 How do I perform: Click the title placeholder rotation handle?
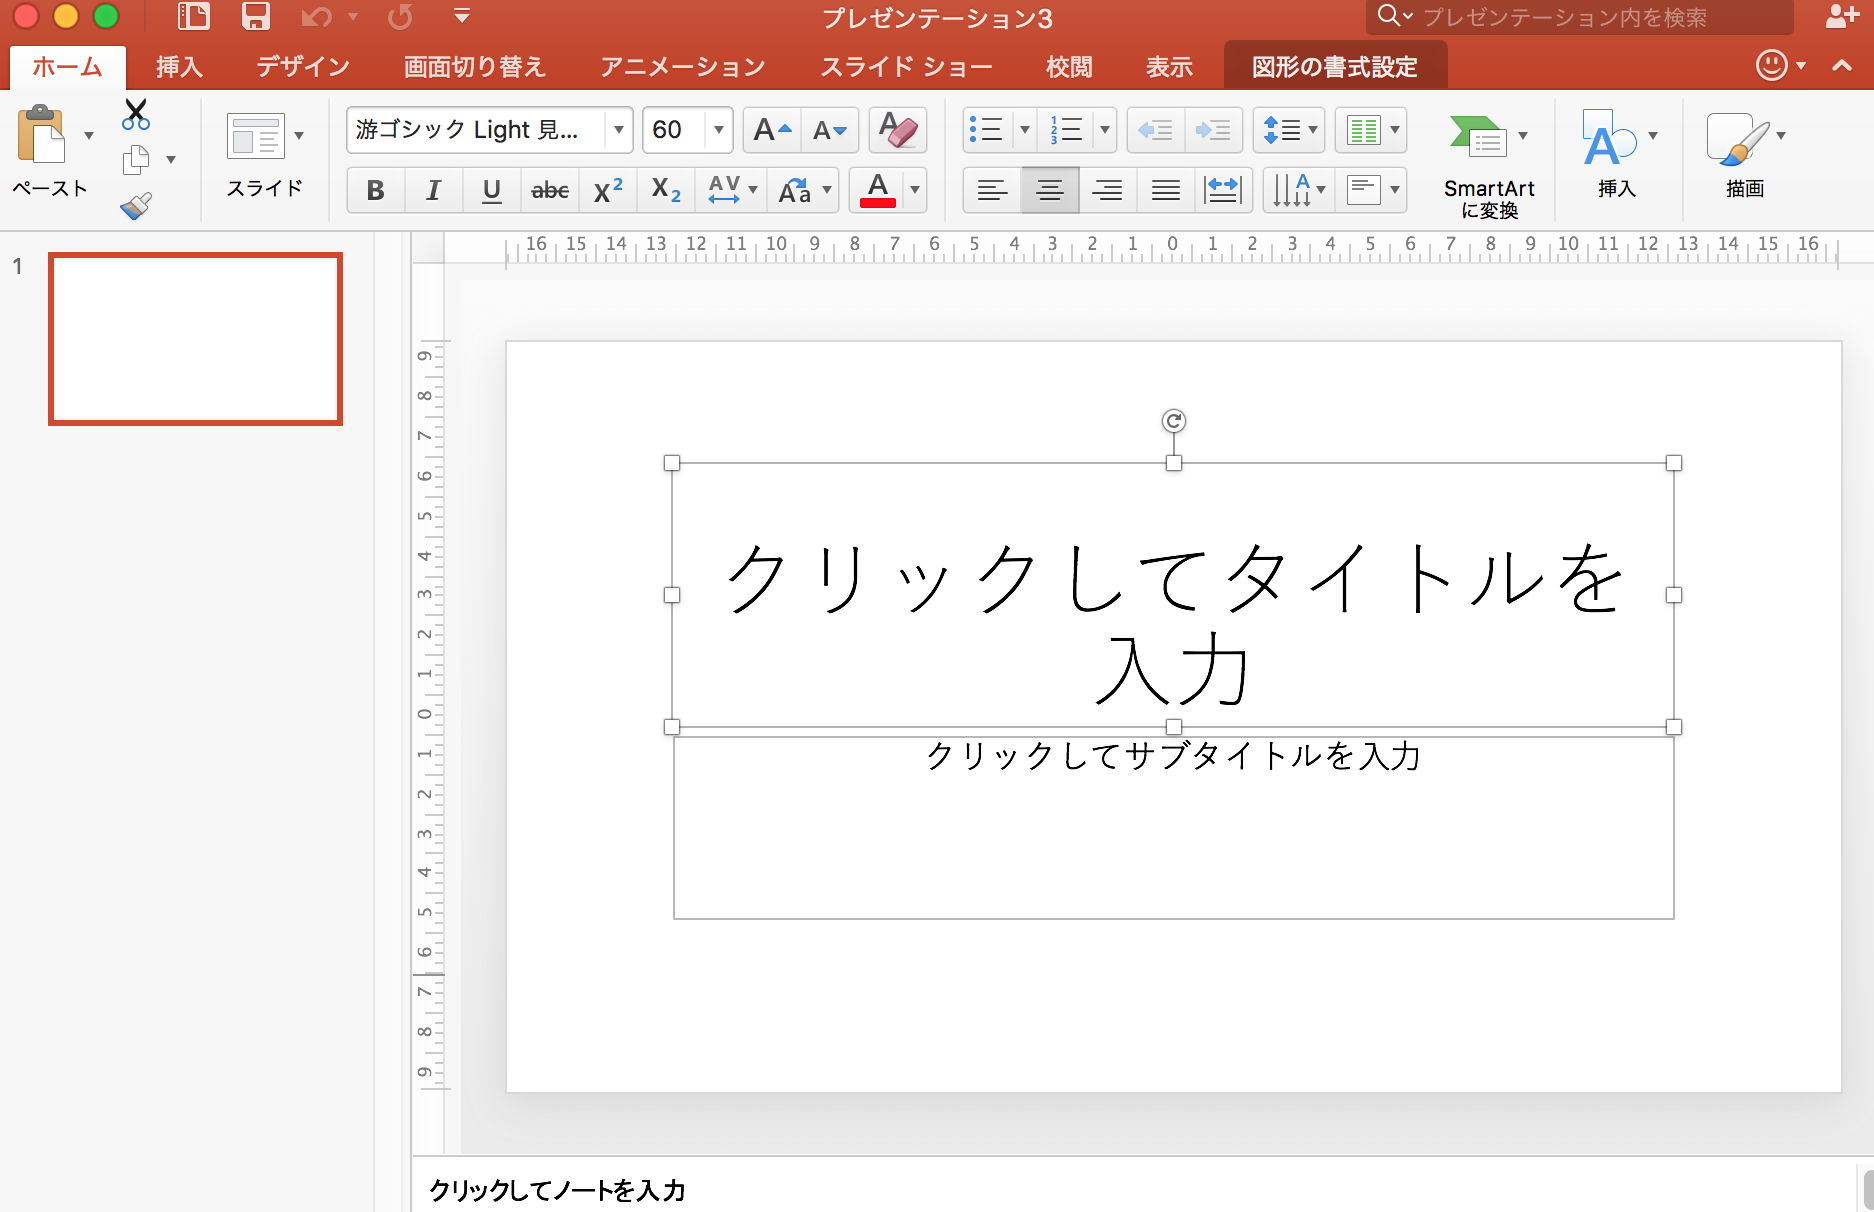click(1173, 421)
